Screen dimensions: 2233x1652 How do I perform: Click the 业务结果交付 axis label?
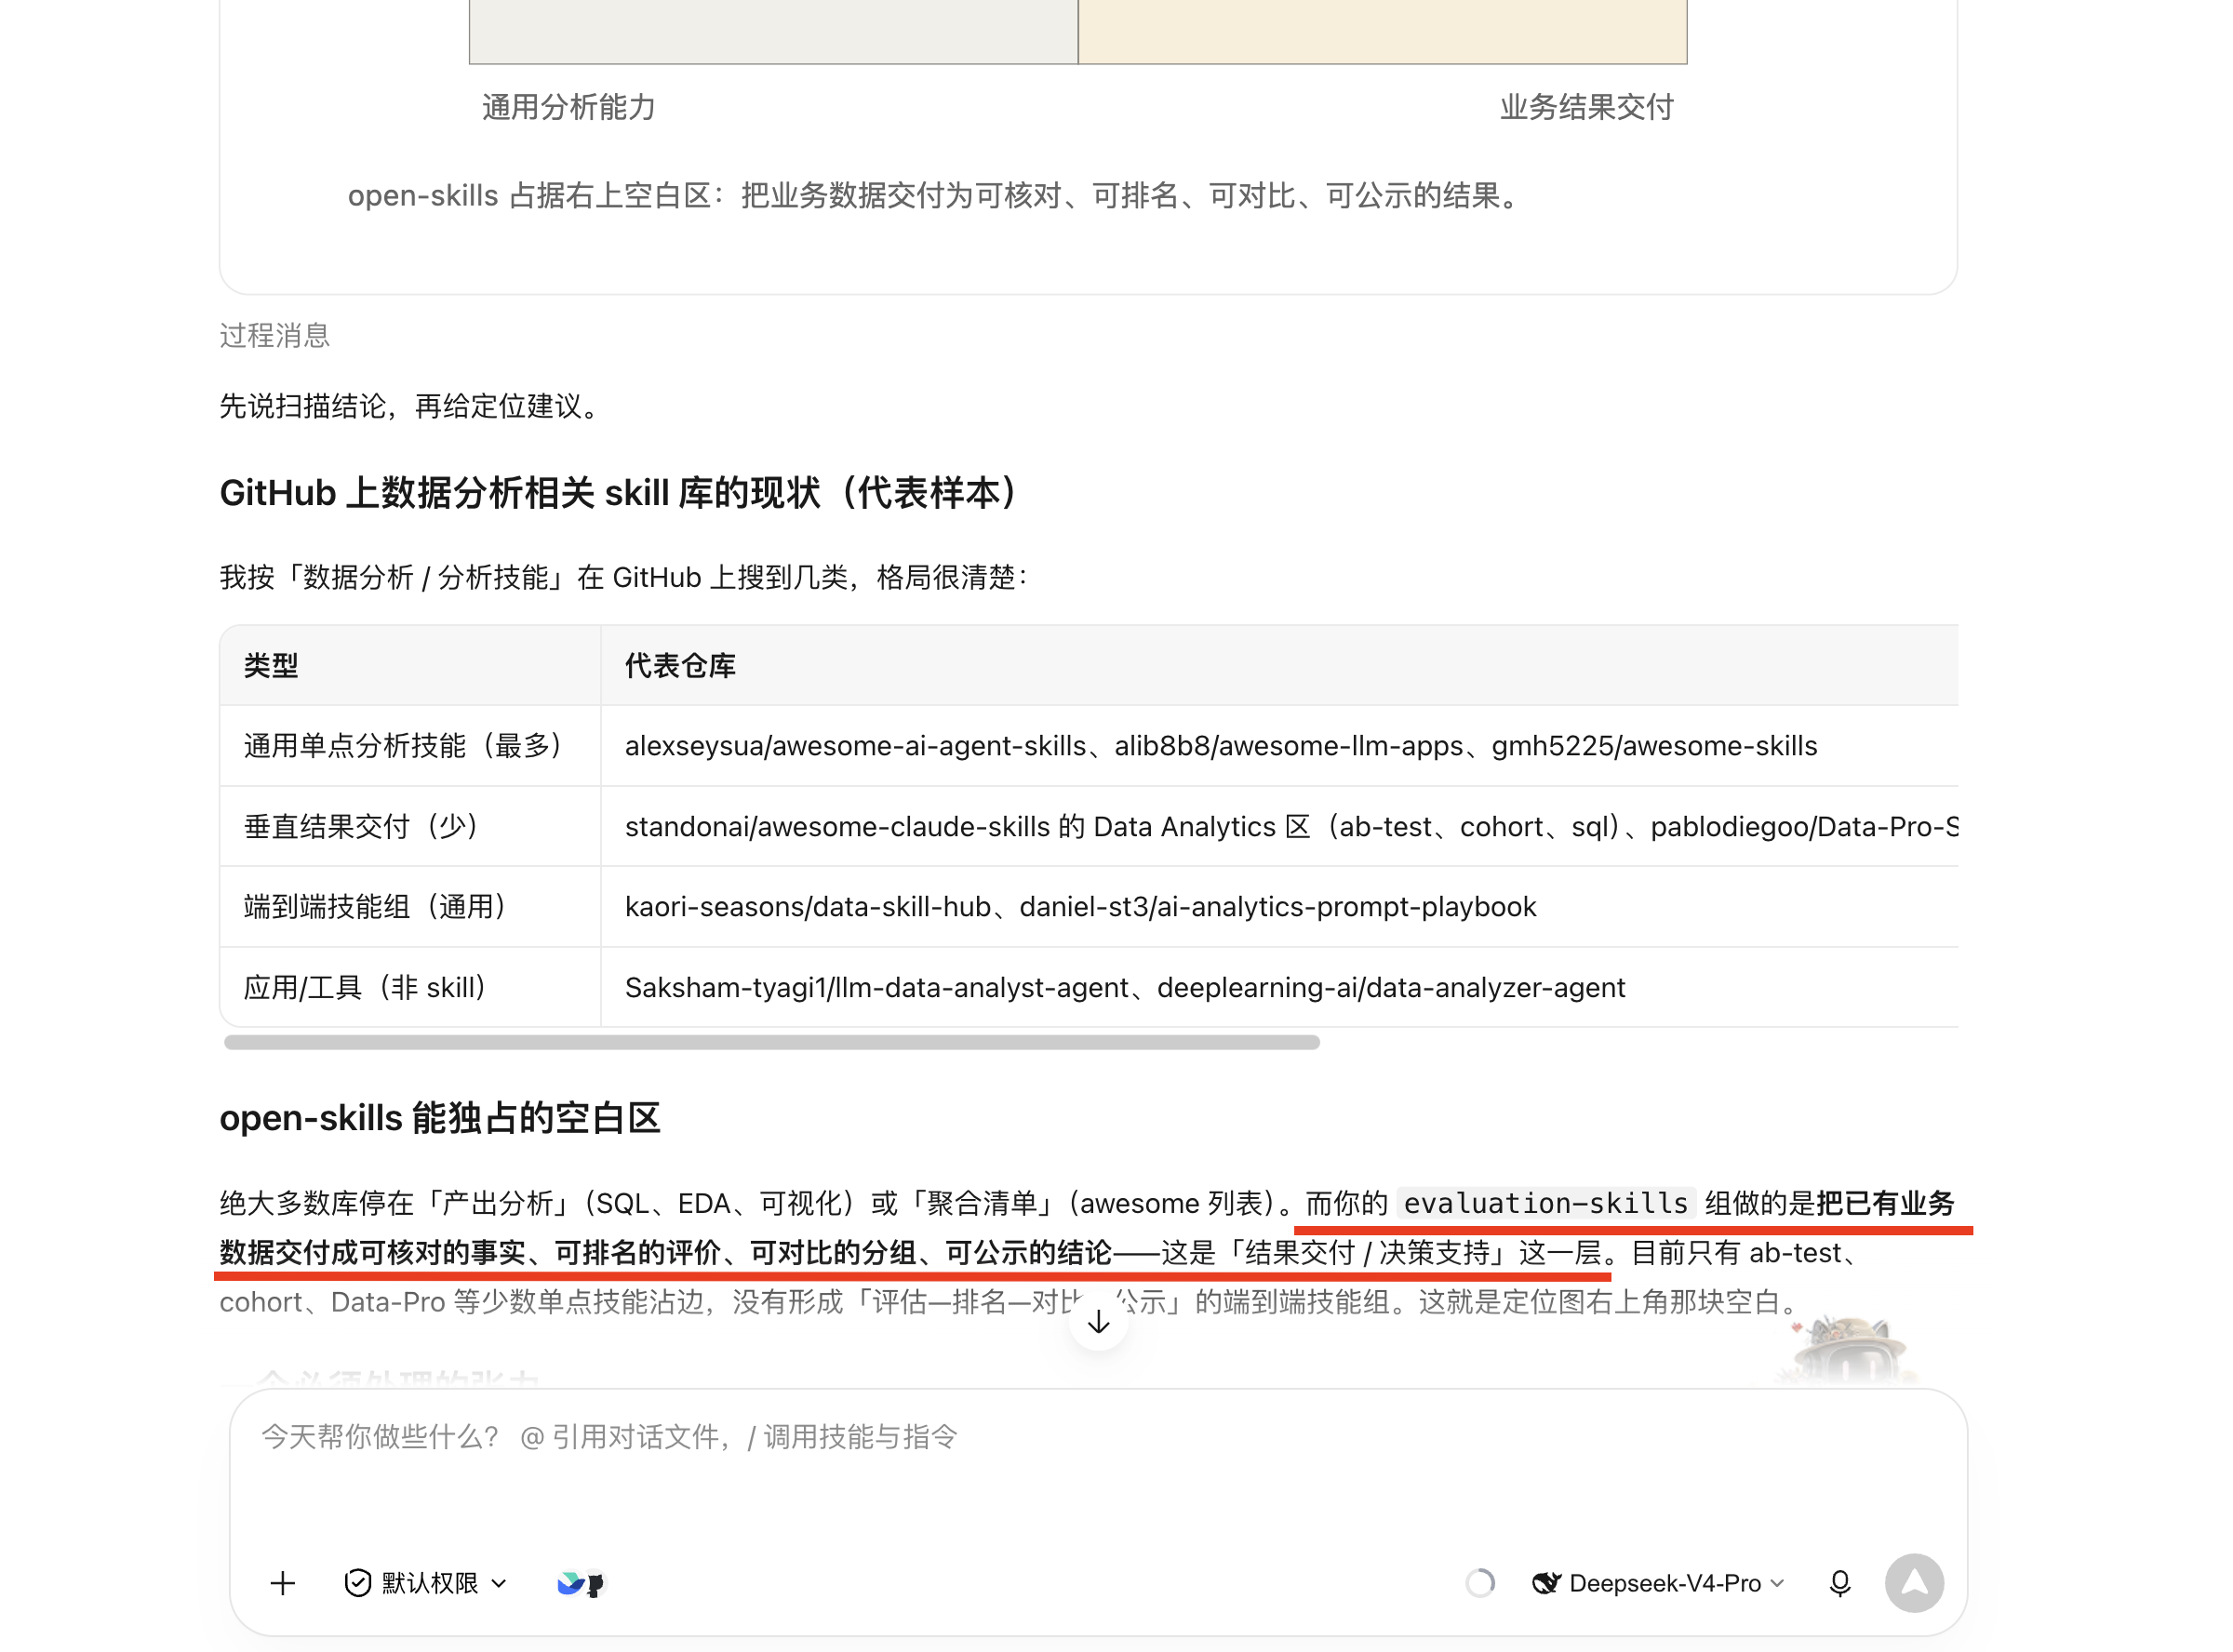coord(1586,107)
